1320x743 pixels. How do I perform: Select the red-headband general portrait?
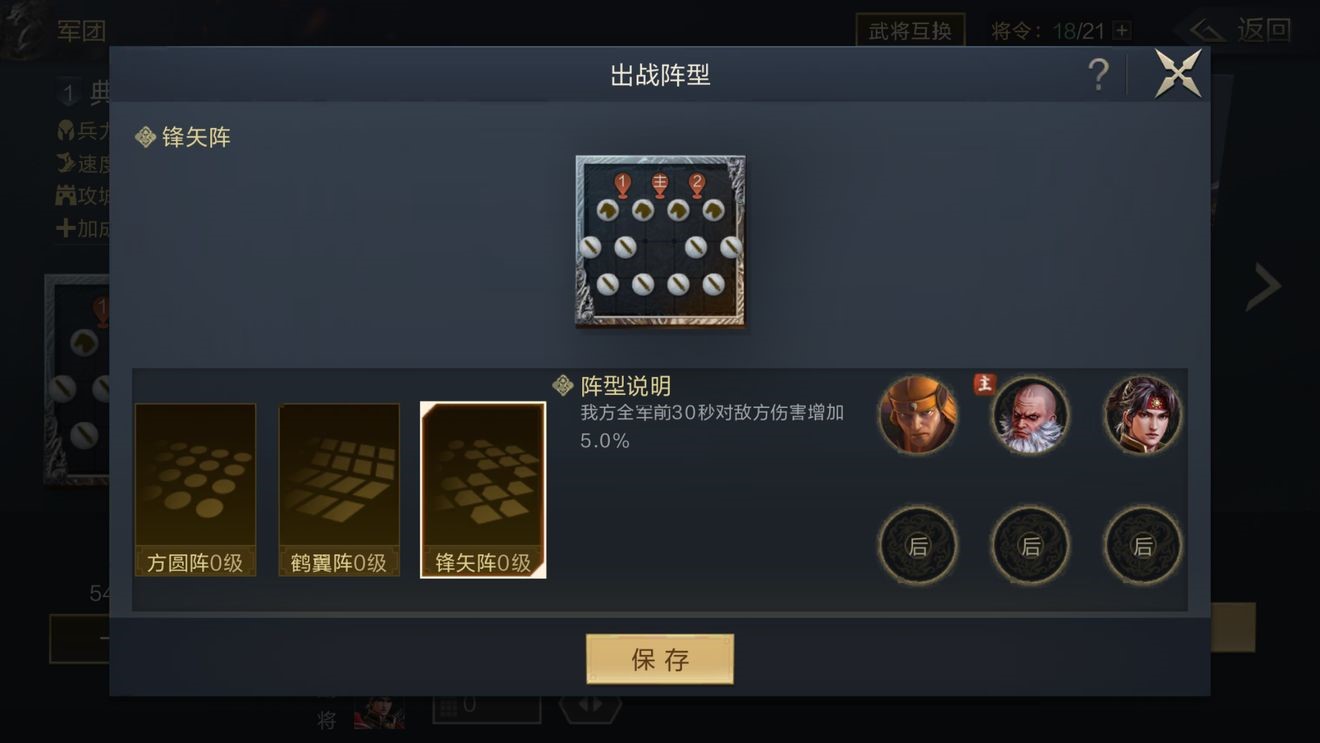(x=1143, y=415)
